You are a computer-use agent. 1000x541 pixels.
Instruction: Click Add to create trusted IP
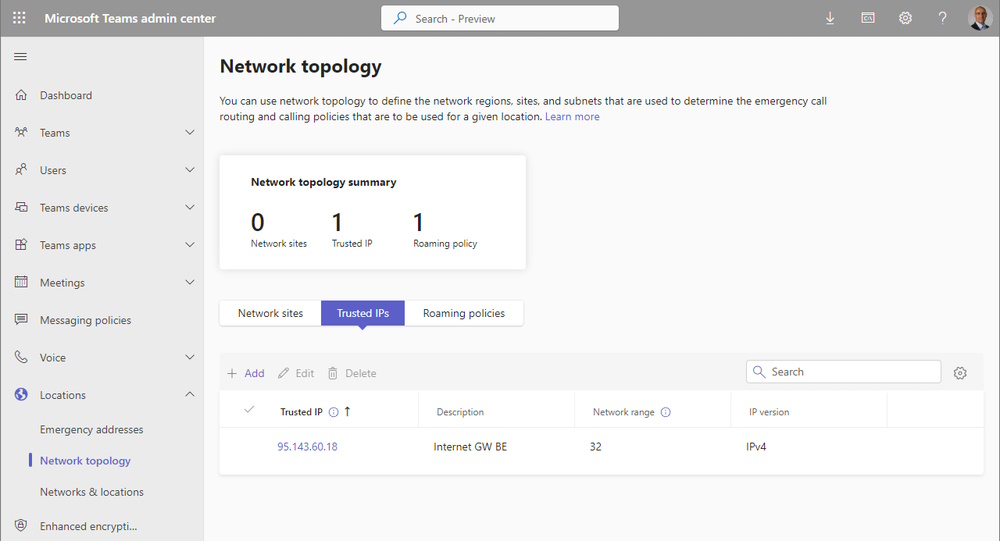click(246, 373)
